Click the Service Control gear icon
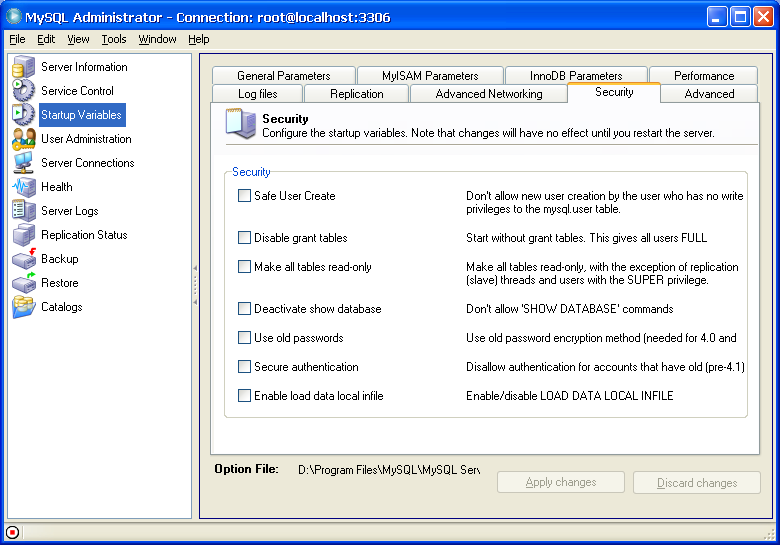 [x=23, y=91]
